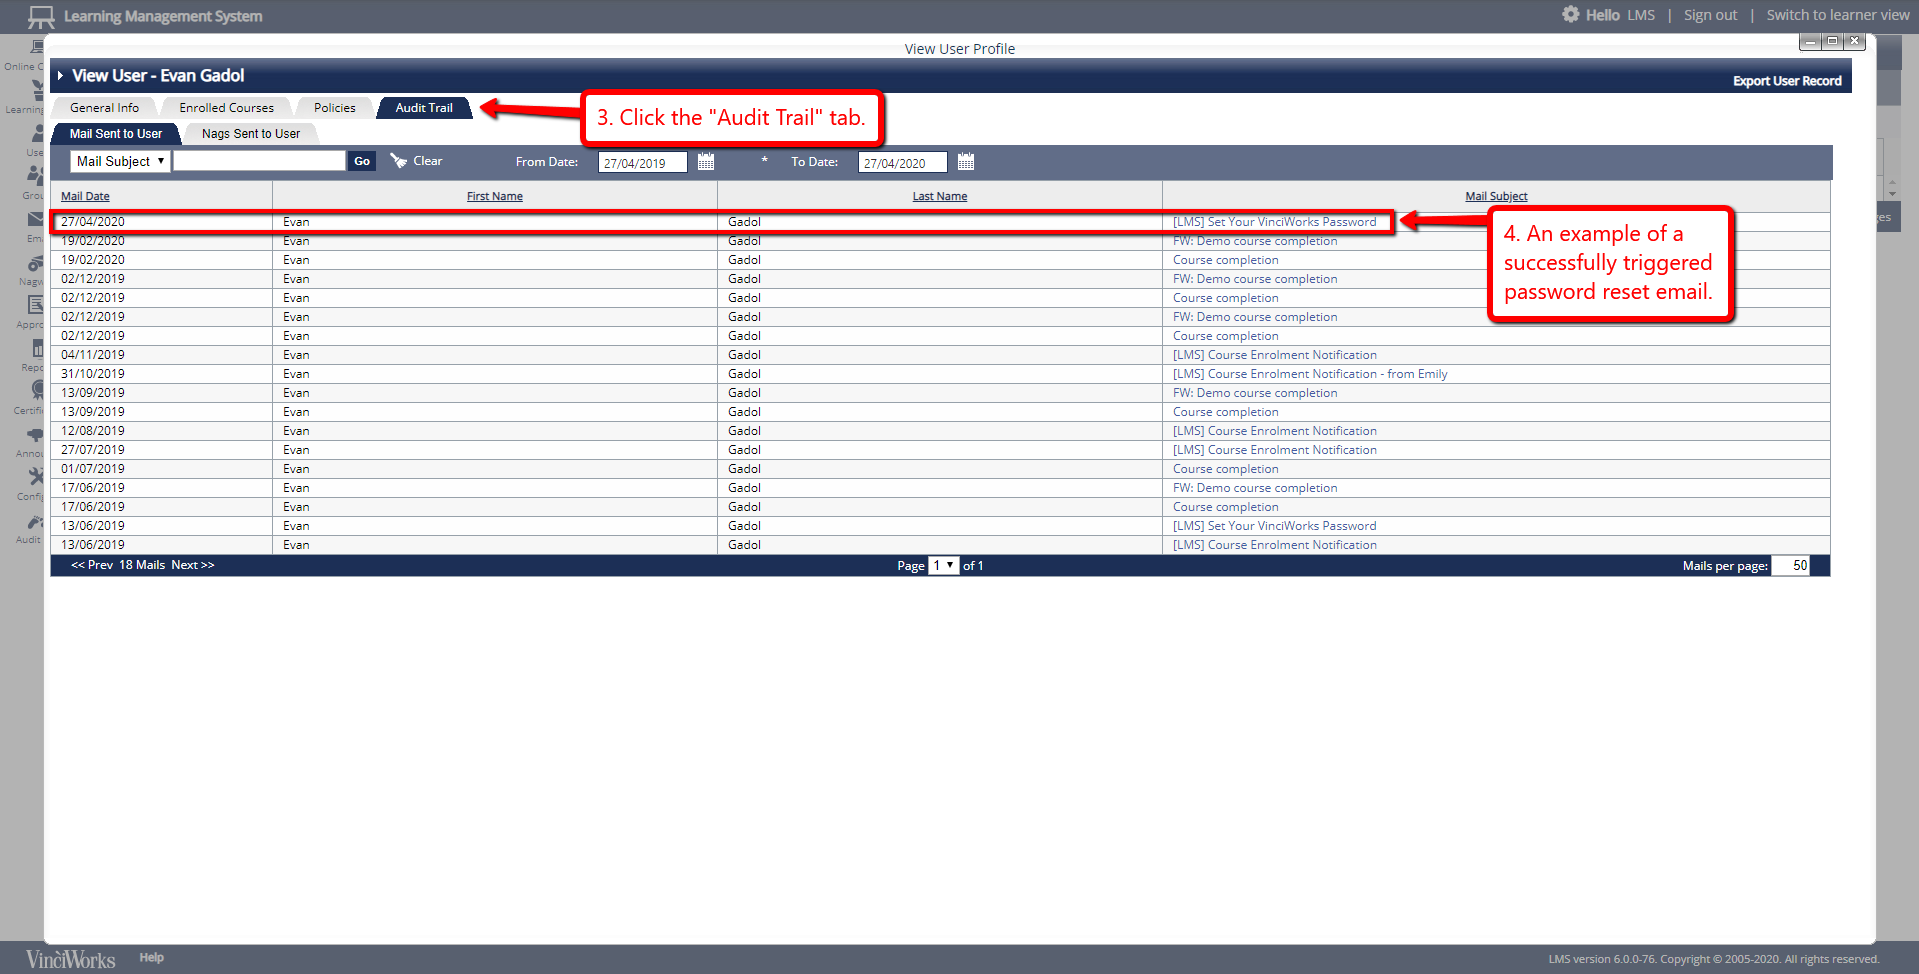
Task: Click the Mails per page input field
Action: pos(1790,566)
